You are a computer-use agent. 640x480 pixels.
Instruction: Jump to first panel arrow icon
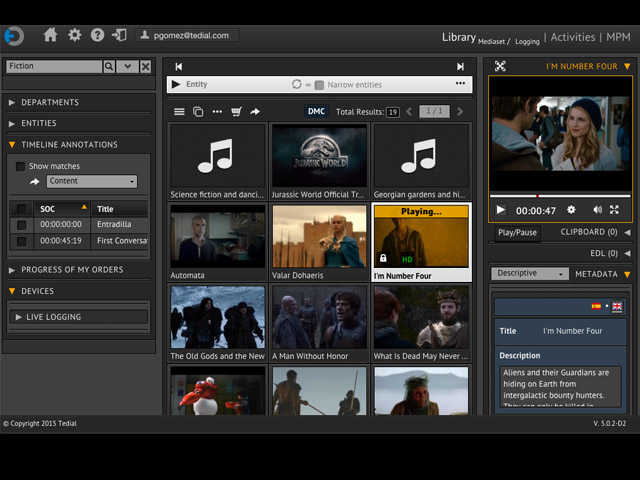coord(178,67)
